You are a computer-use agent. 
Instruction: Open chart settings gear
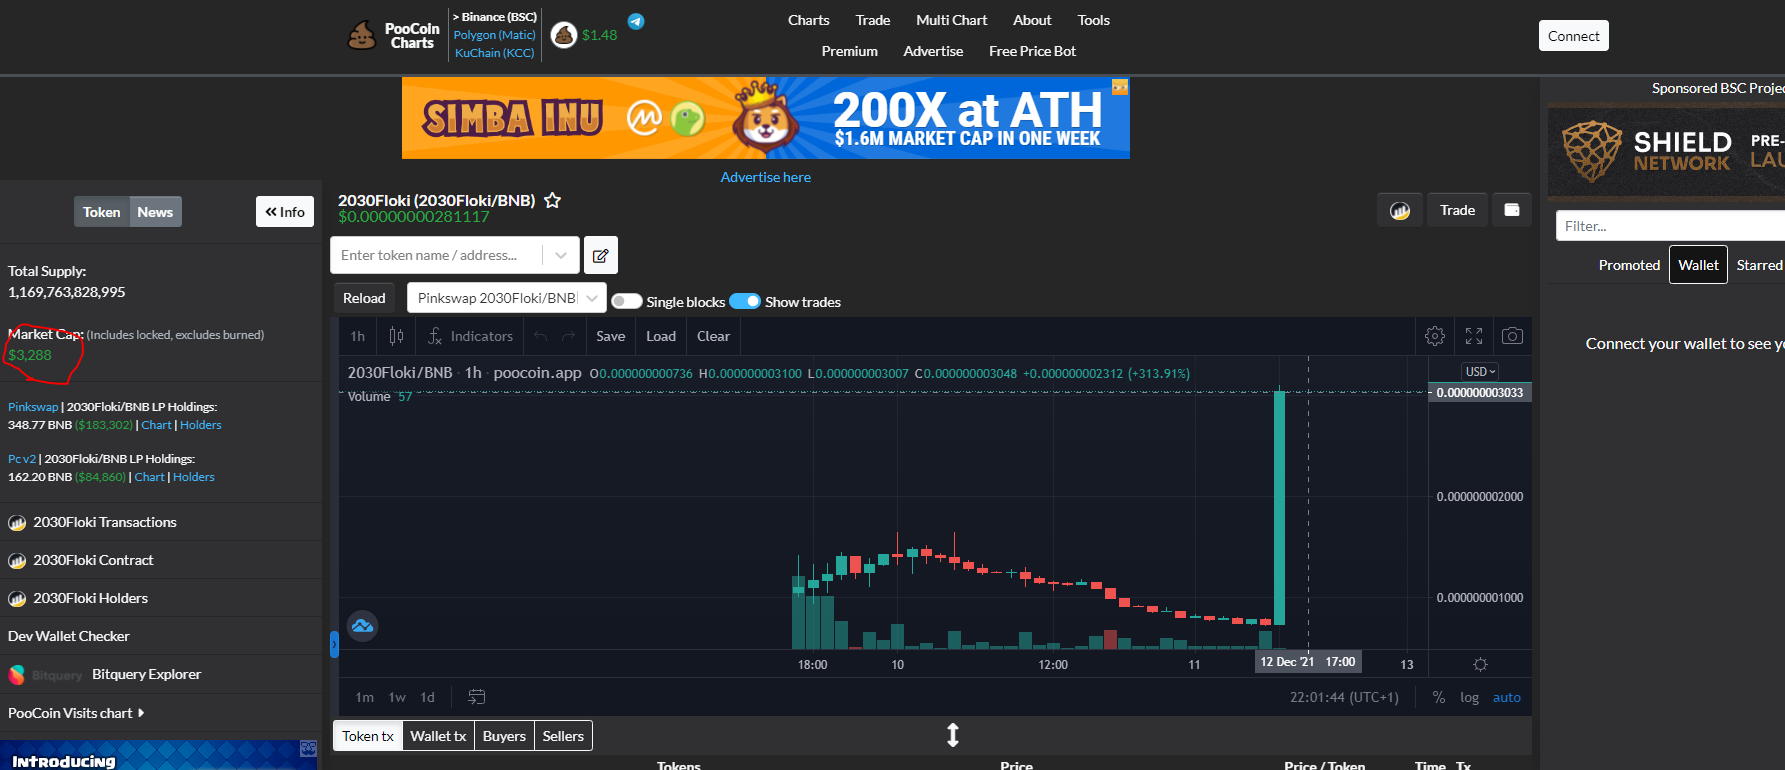pyautogui.click(x=1435, y=336)
